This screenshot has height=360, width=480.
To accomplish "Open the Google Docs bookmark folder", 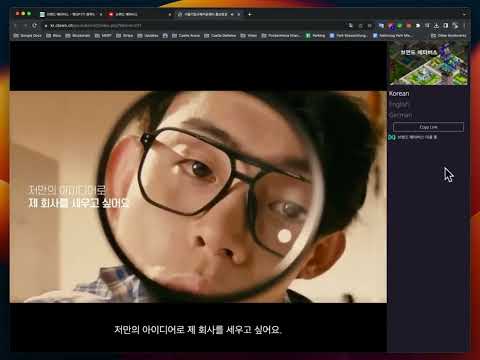I will pyautogui.click(x=27, y=35).
